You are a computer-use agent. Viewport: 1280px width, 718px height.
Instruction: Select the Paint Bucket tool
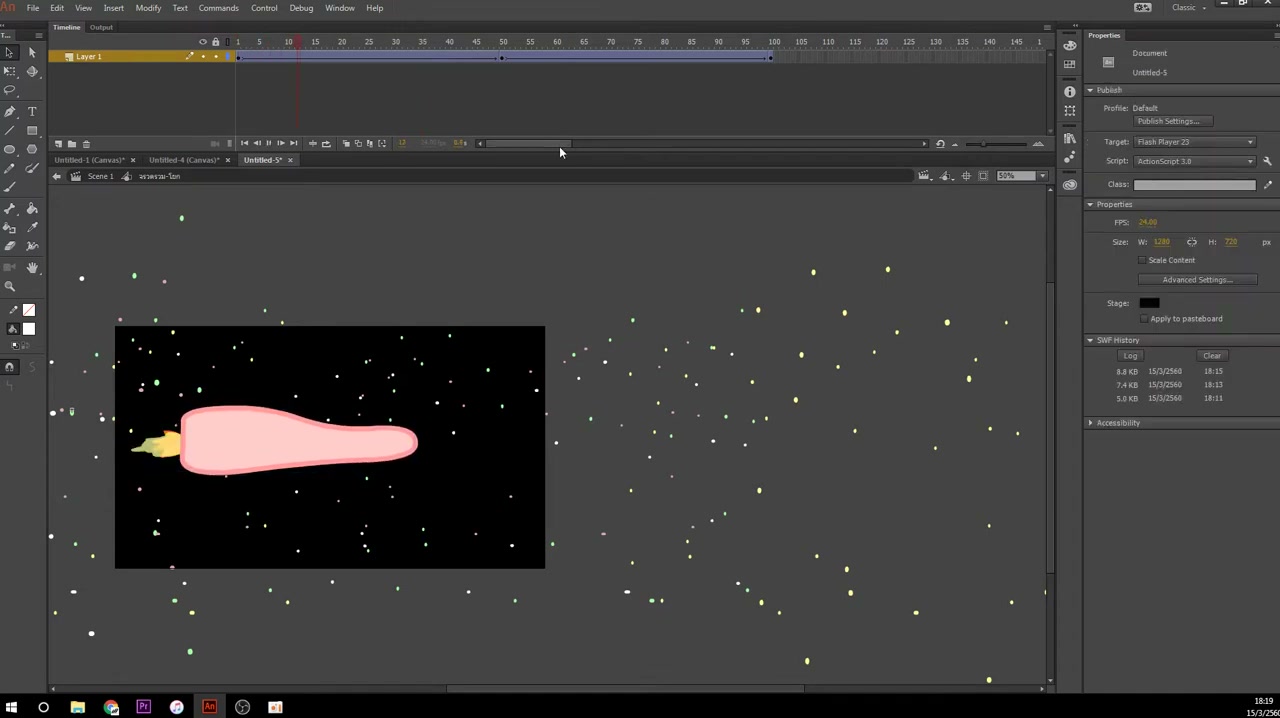(32, 208)
